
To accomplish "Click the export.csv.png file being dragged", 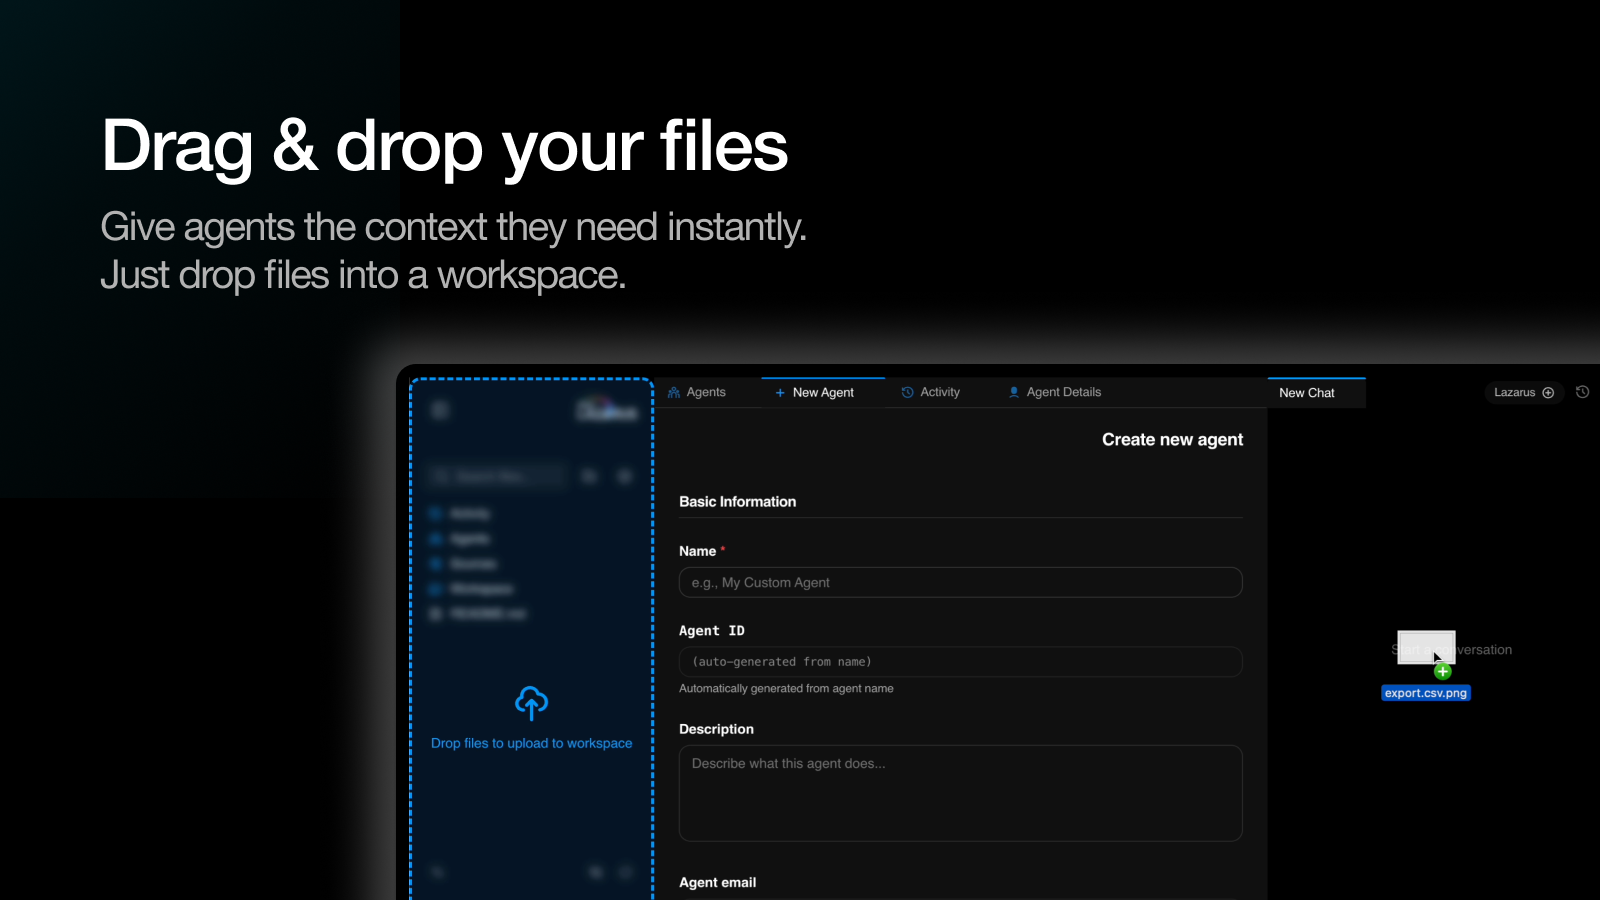I will pyautogui.click(x=1425, y=692).
